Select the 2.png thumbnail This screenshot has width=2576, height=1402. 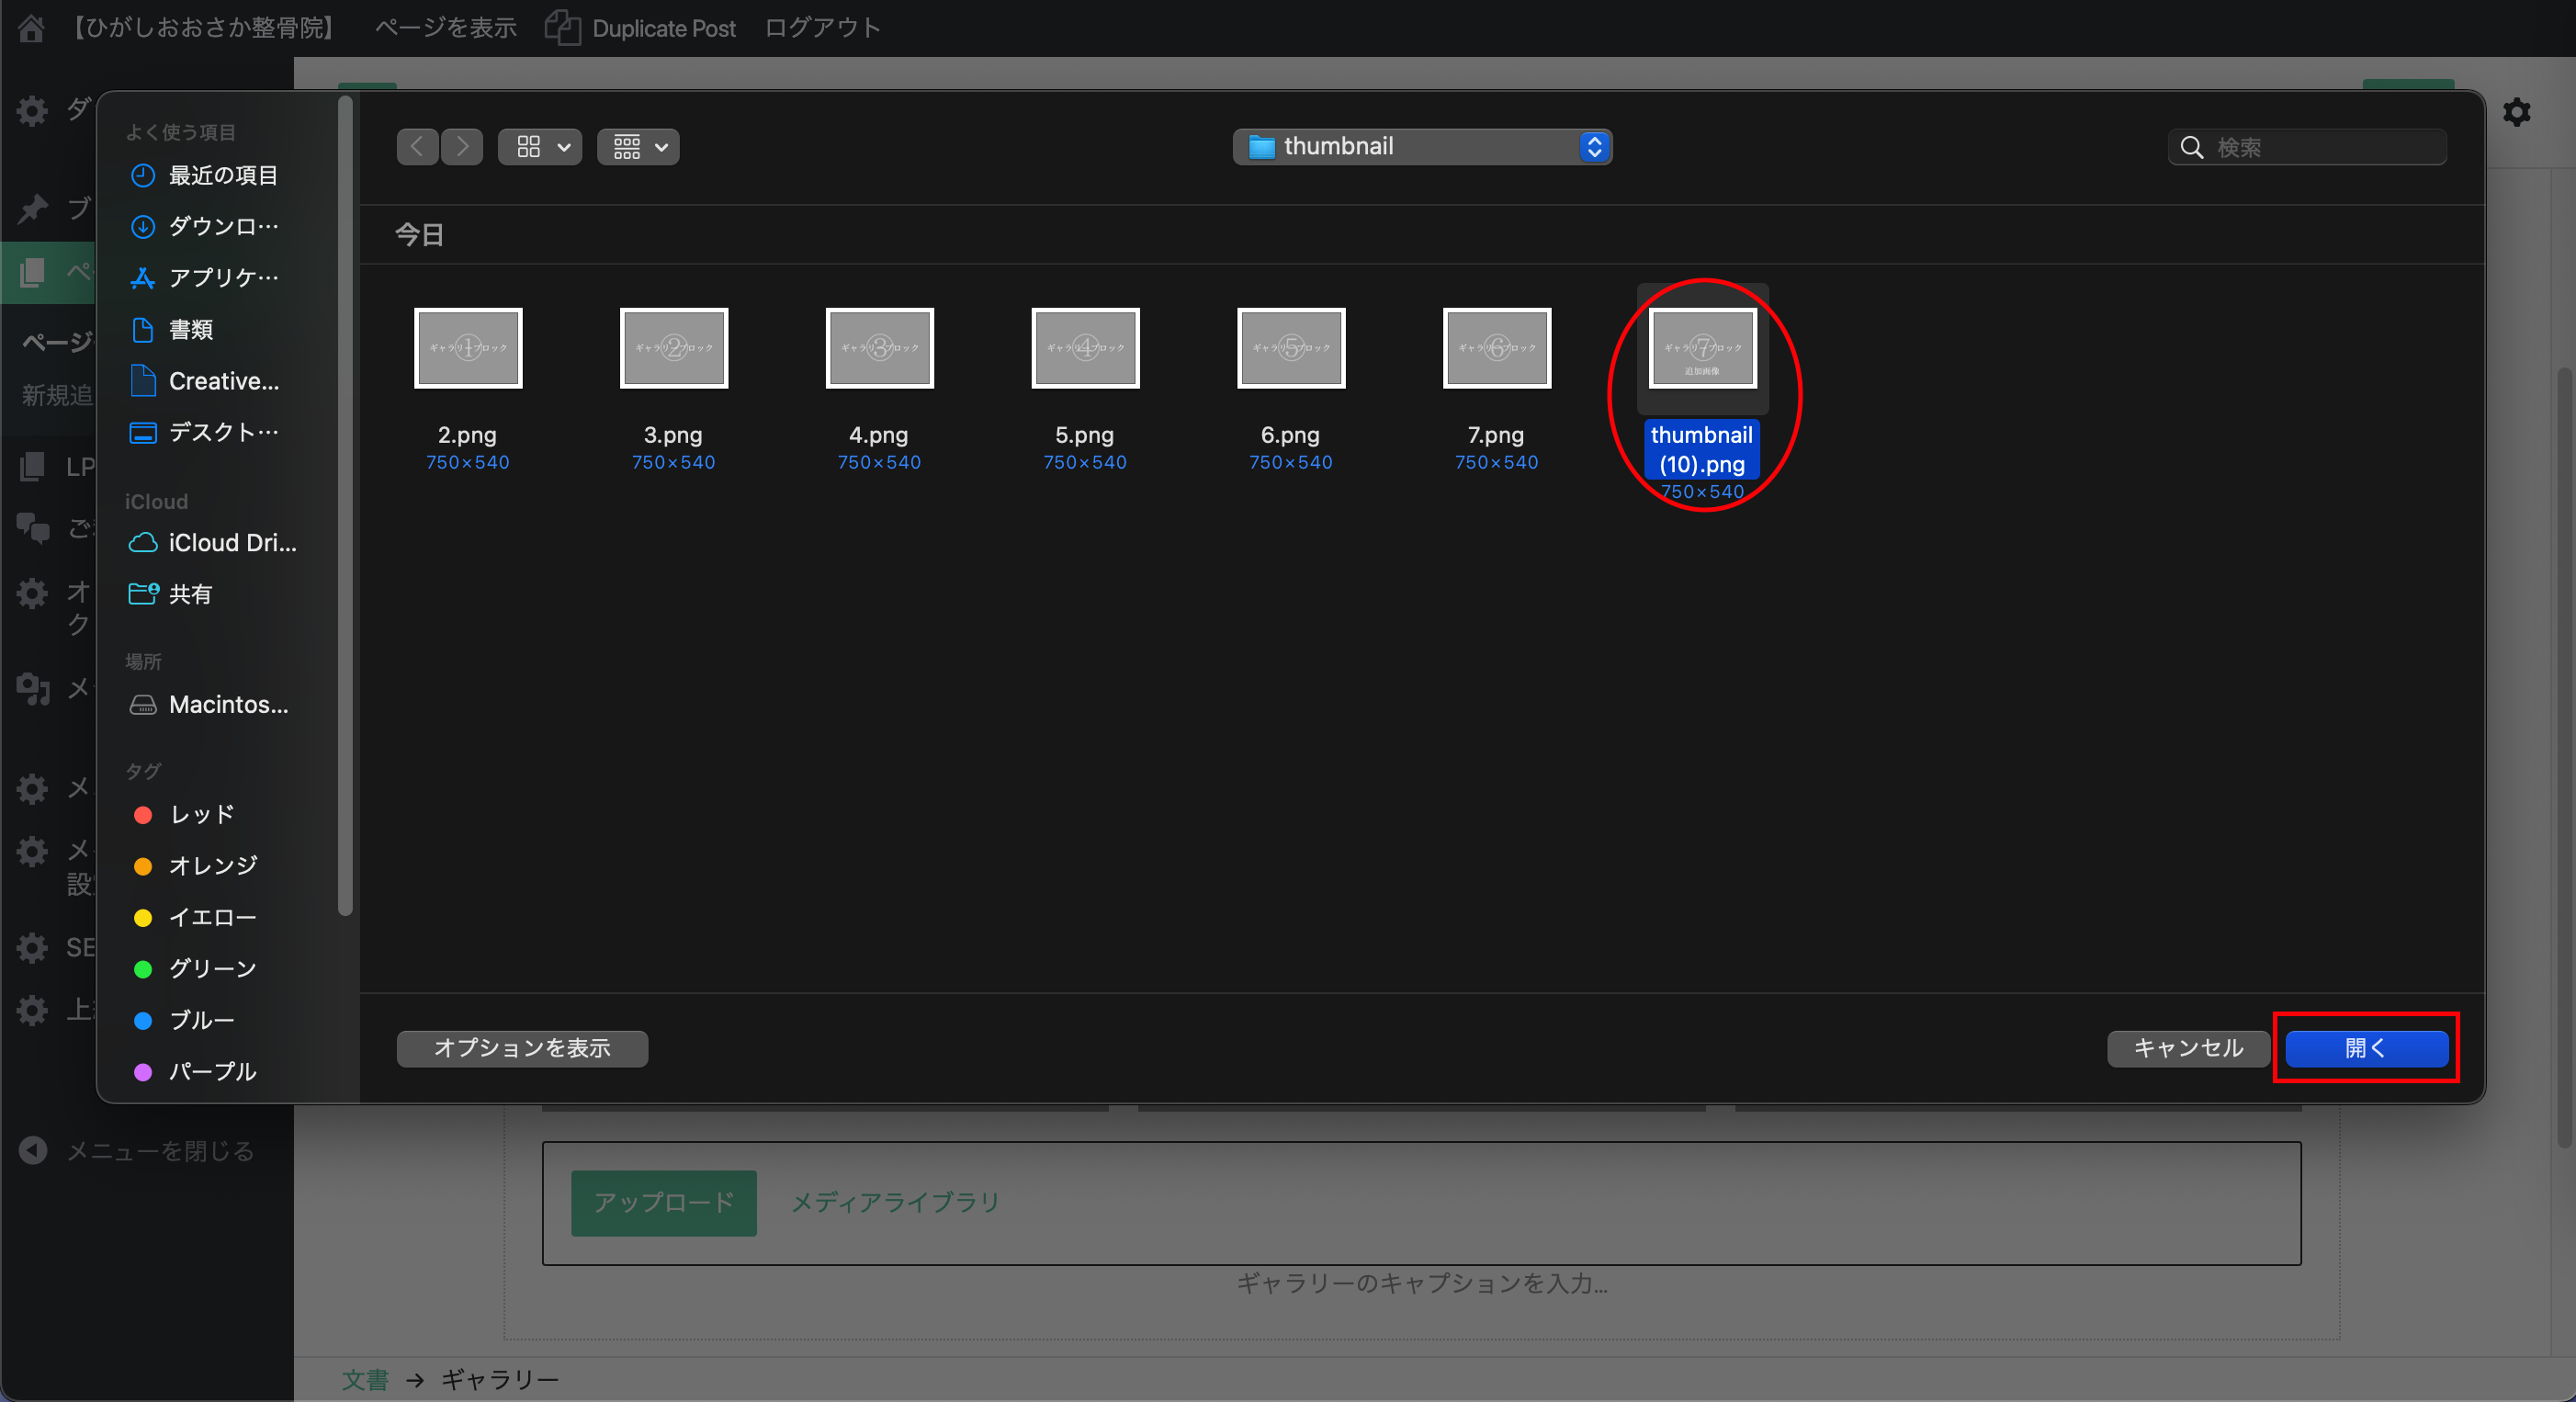coord(468,348)
